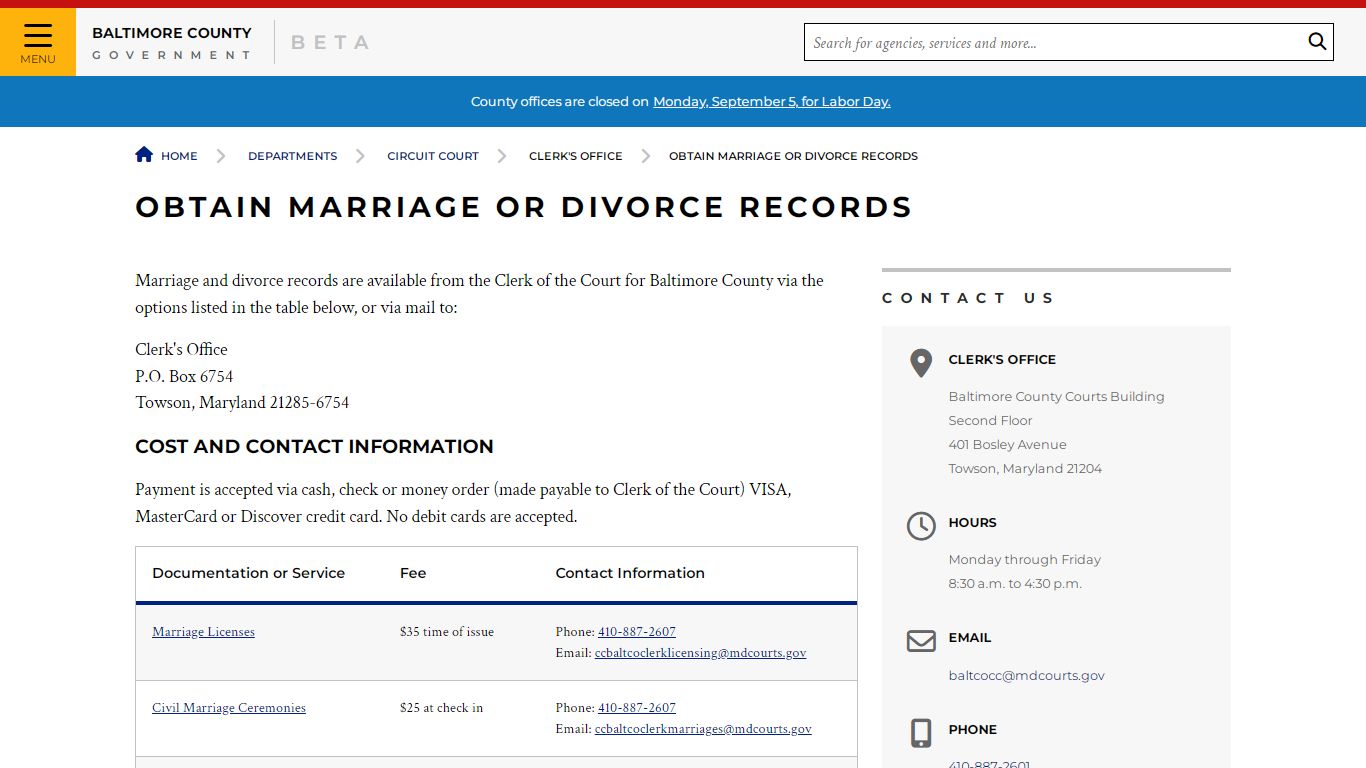This screenshot has height=768, width=1366.
Task: Click the search magnifier icon
Action: [x=1317, y=42]
